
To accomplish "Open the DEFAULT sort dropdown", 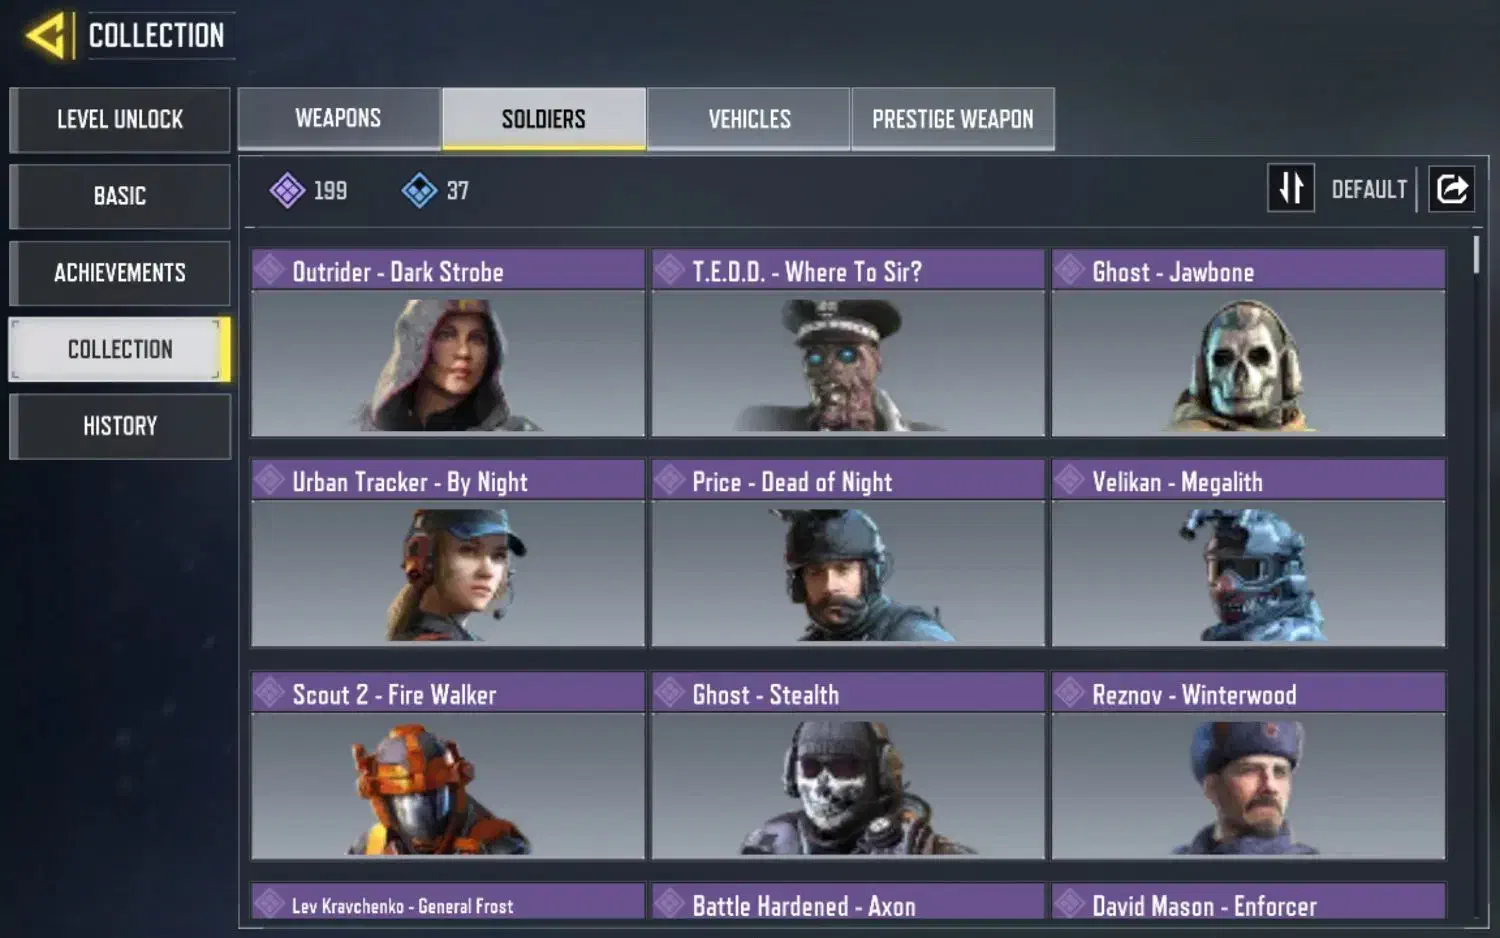I will (1369, 189).
